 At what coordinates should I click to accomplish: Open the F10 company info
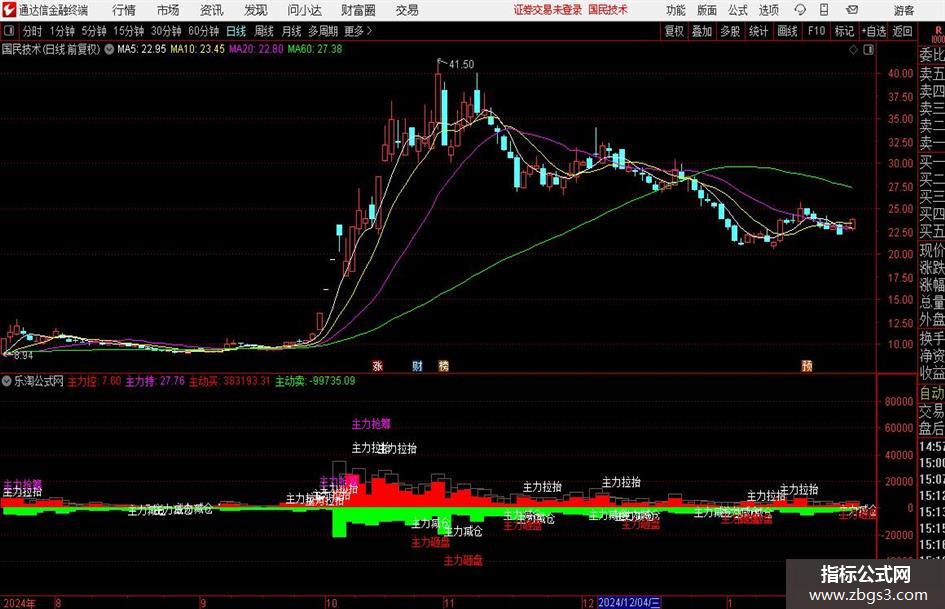(816, 31)
